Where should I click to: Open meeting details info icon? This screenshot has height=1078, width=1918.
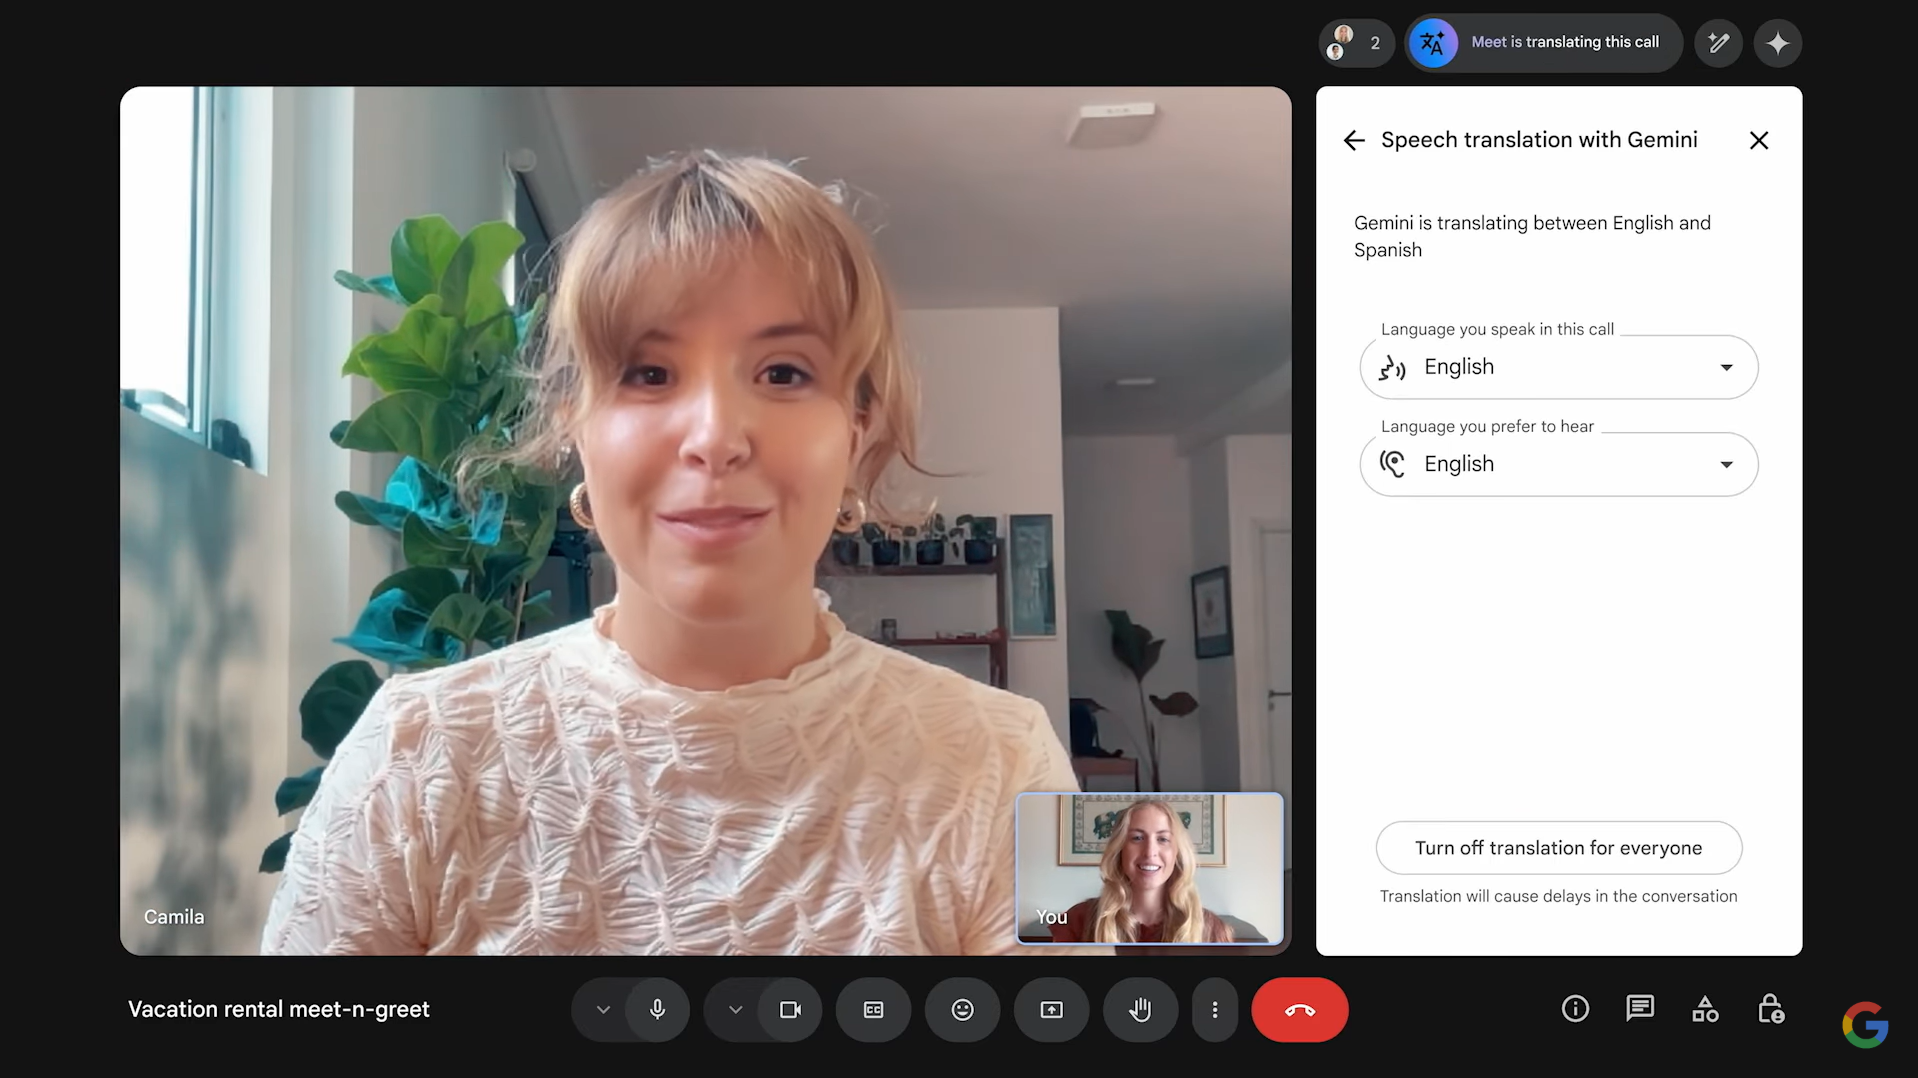pos(1575,1009)
